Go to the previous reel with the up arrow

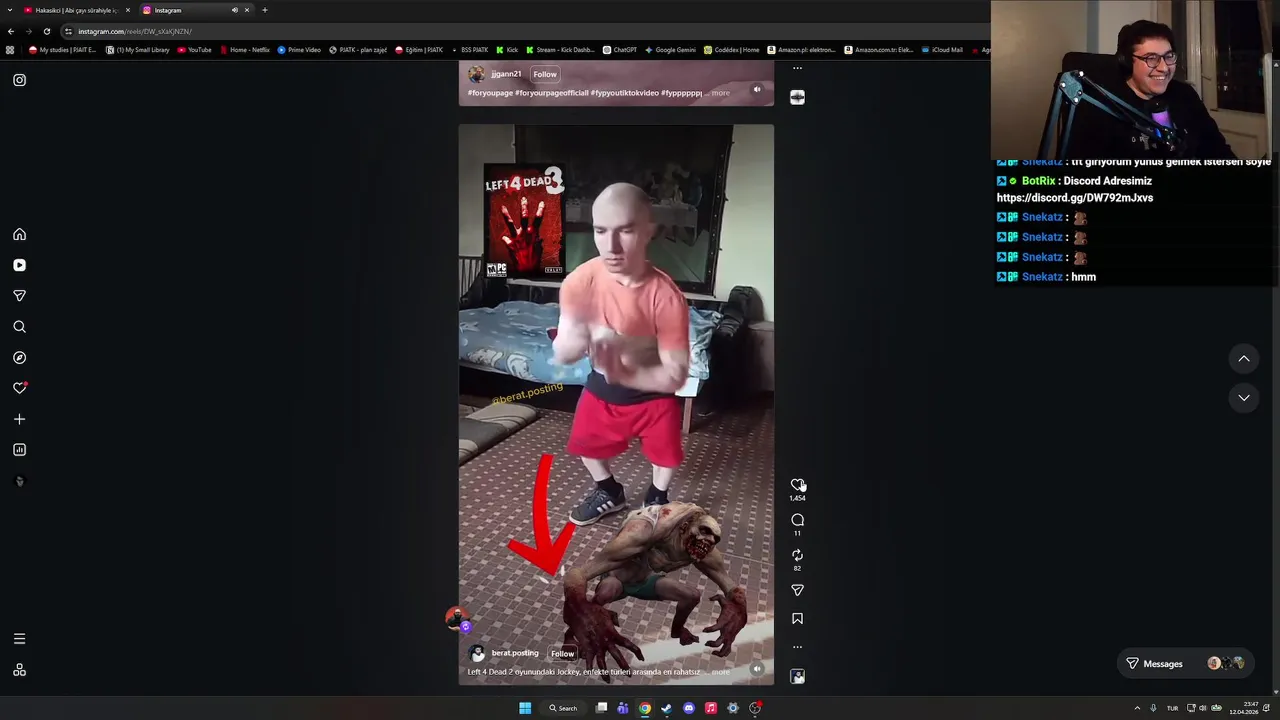tap(1244, 358)
